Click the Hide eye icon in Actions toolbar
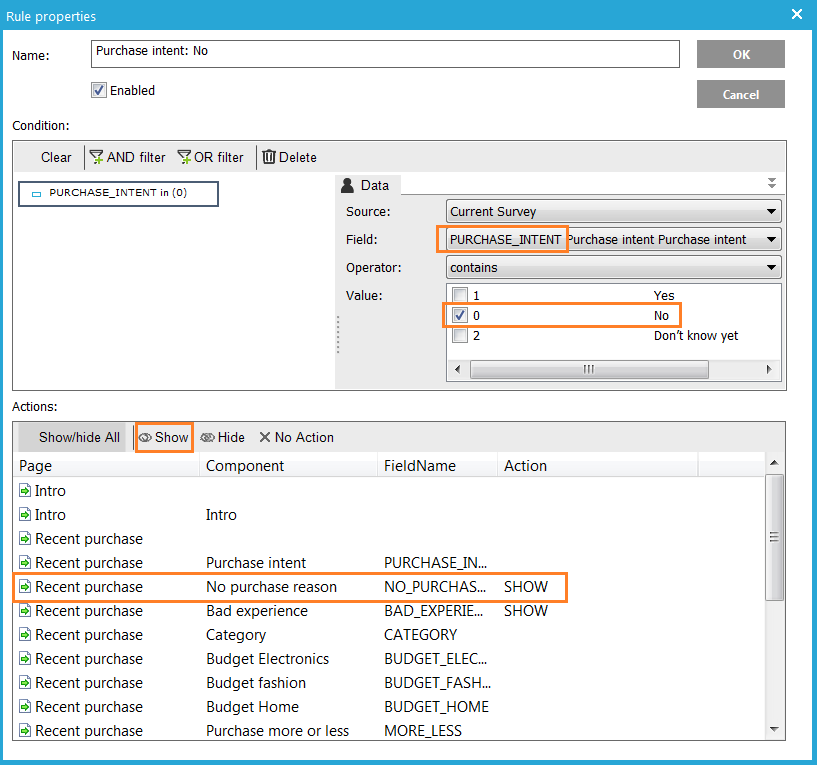 pos(208,437)
